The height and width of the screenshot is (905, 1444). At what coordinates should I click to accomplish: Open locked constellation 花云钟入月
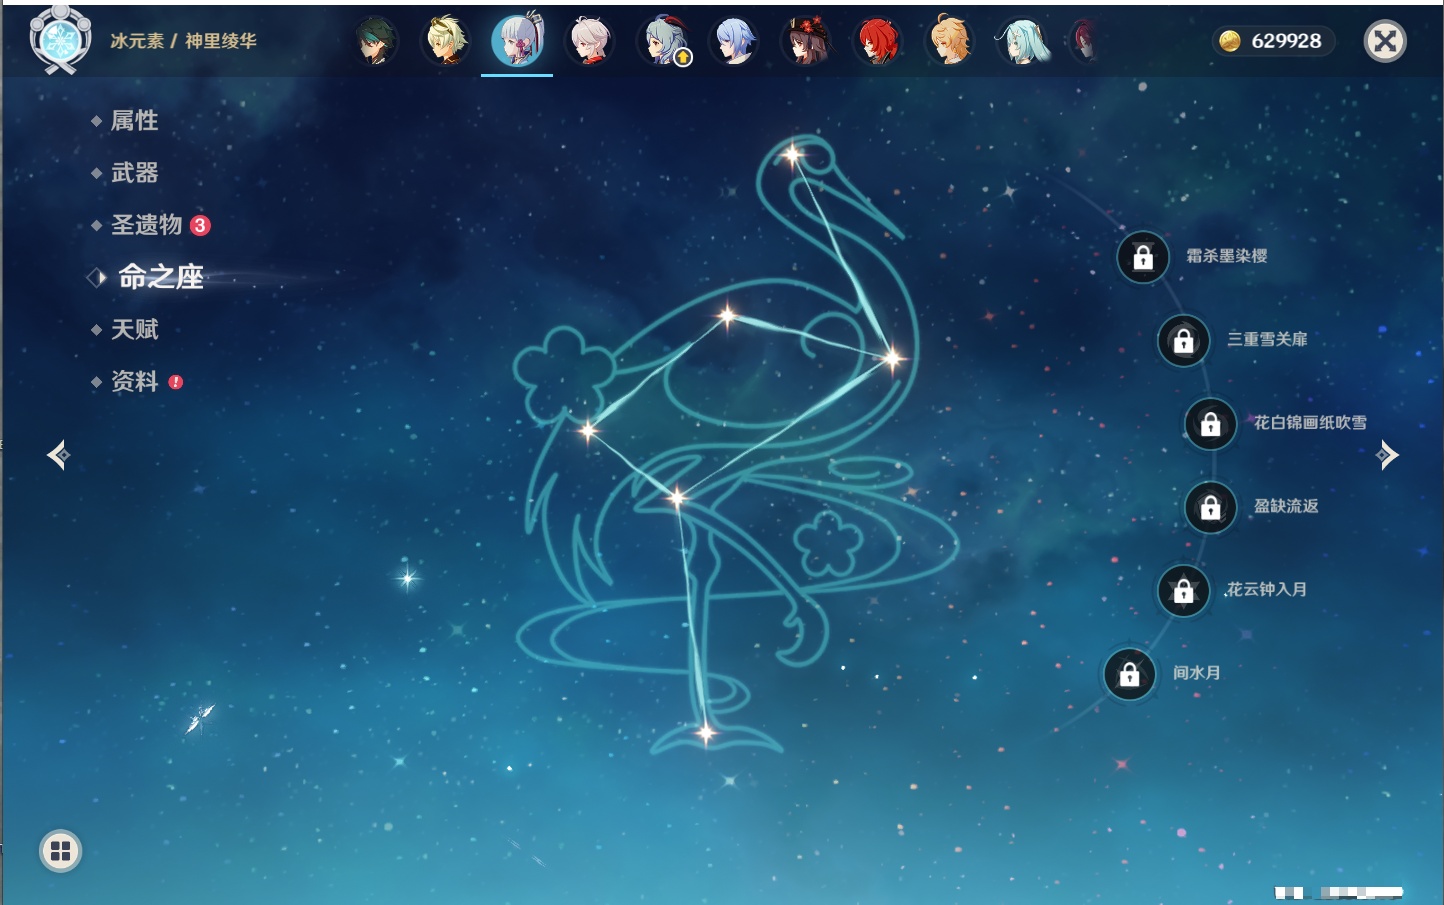click(x=1184, y=590)
